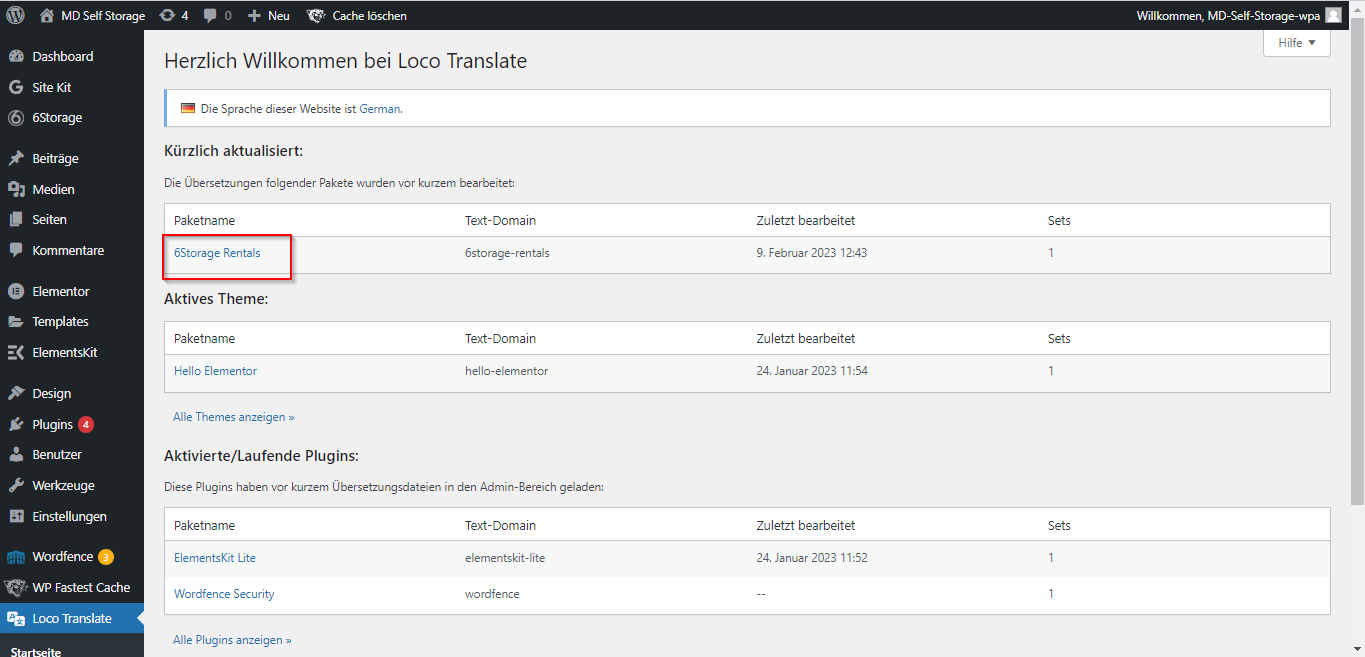Click the ElementsKit icon in sidebar
The image size is (1365, 657).
[x=16, y=352]
